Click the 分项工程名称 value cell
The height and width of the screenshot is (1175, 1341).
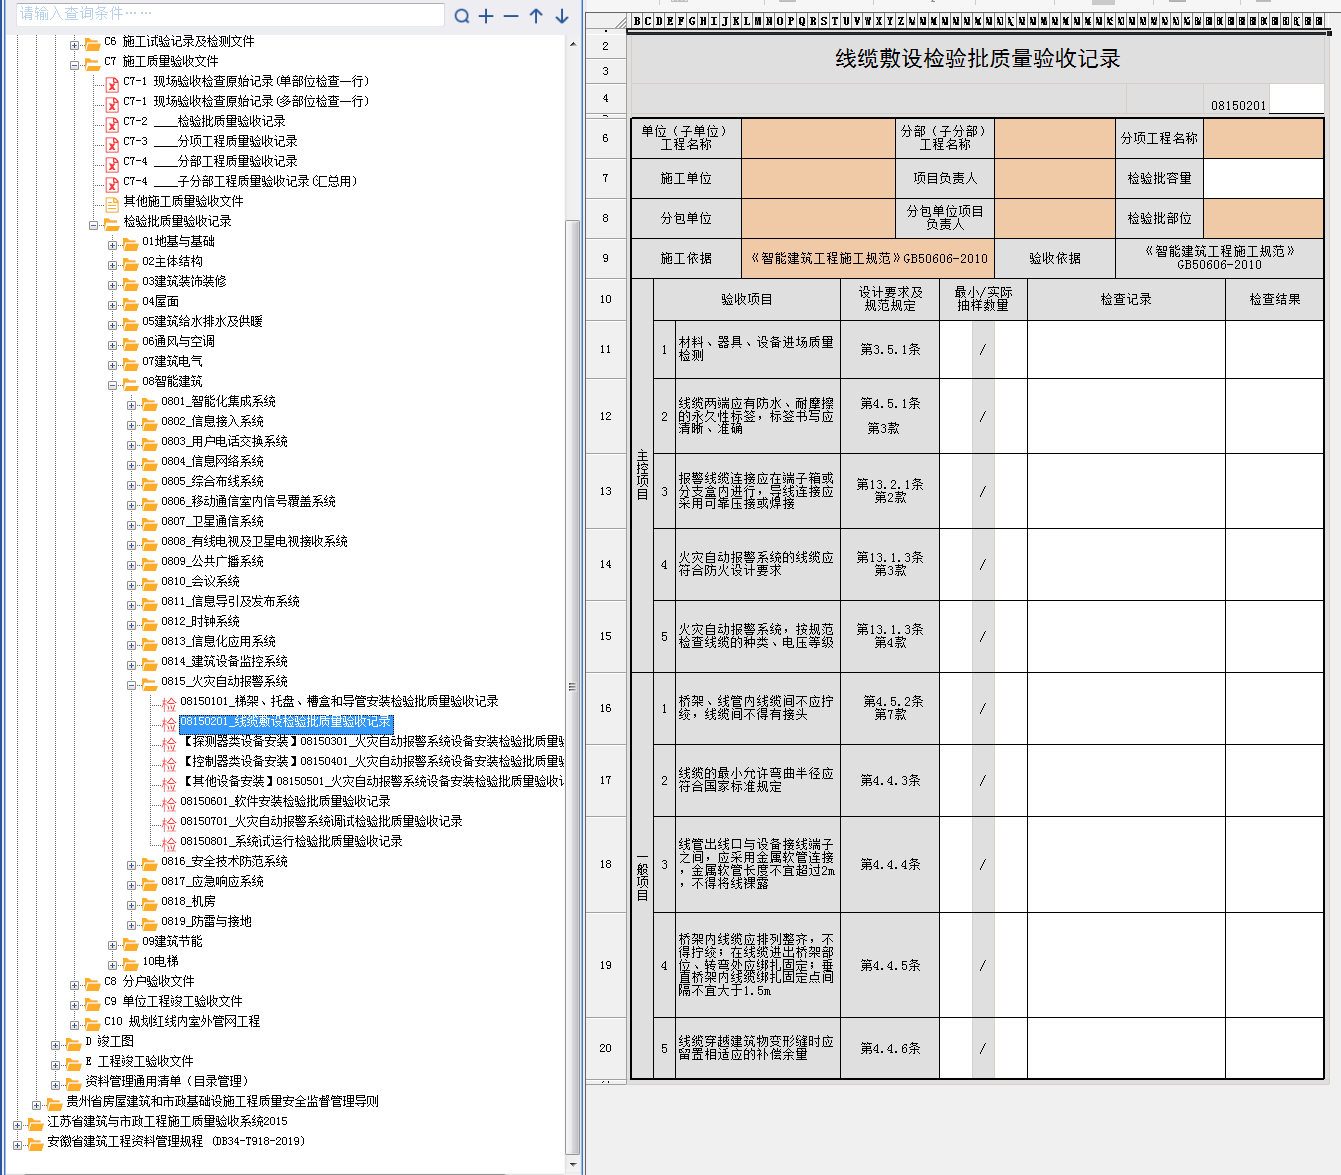[1264, 138]
